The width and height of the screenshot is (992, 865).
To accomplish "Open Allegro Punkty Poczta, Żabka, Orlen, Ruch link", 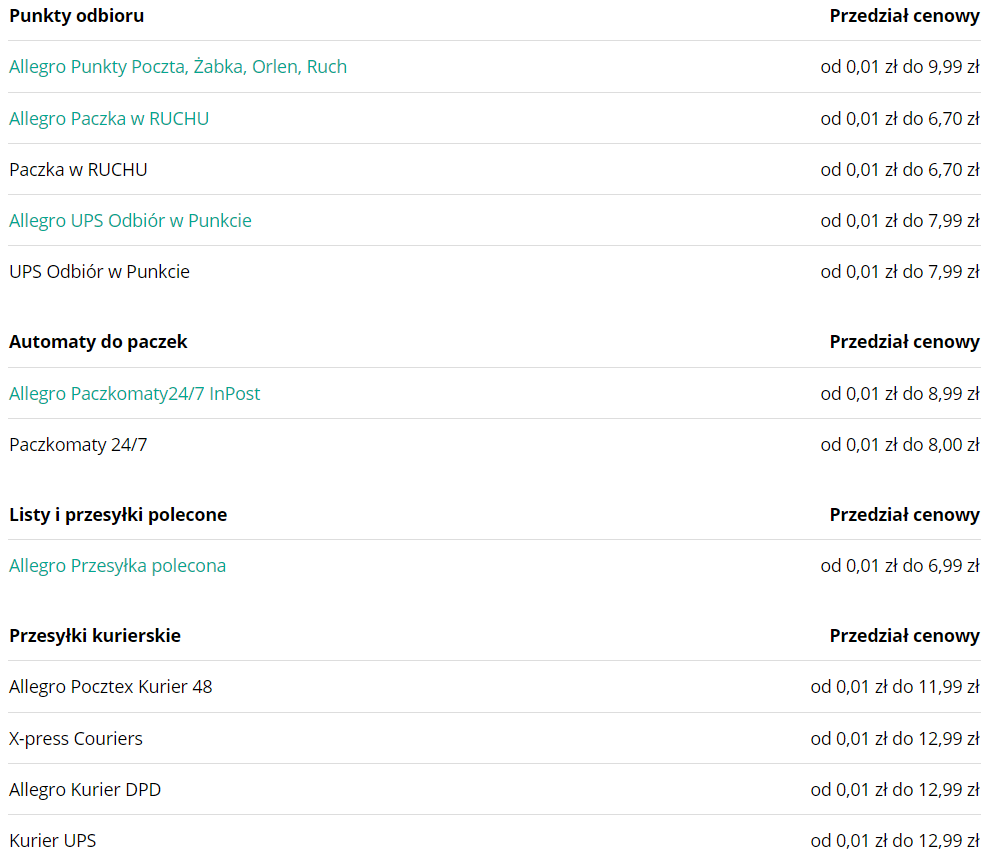I will 178,66.
